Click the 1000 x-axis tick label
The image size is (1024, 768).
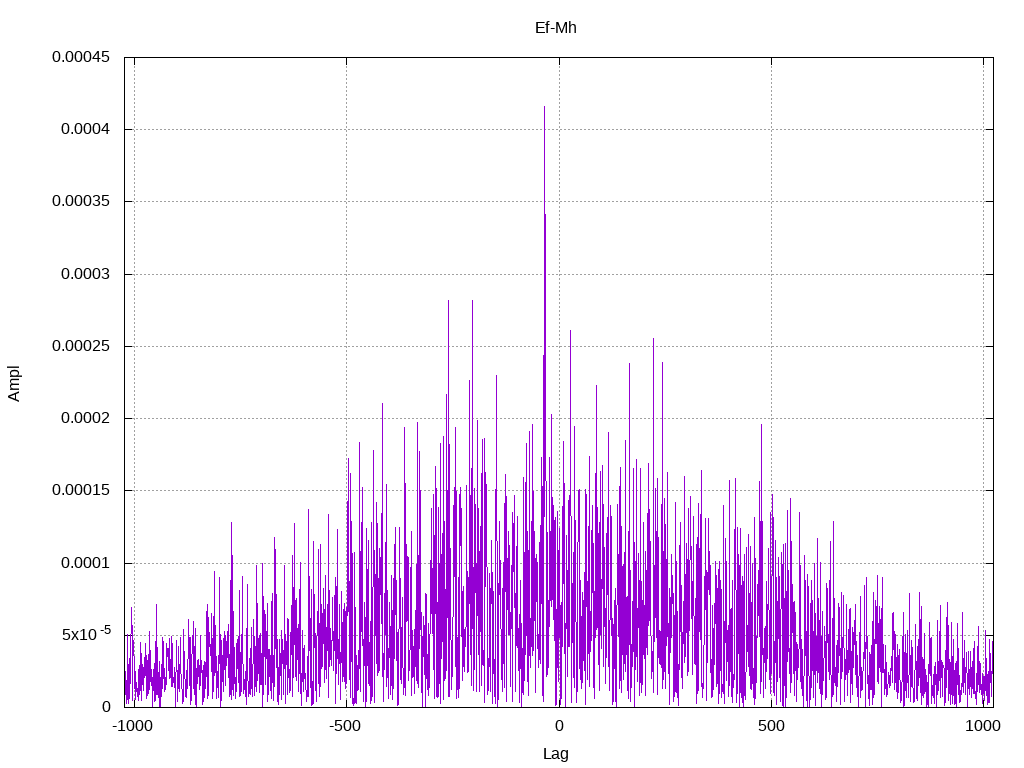click(x=983, y=726)
